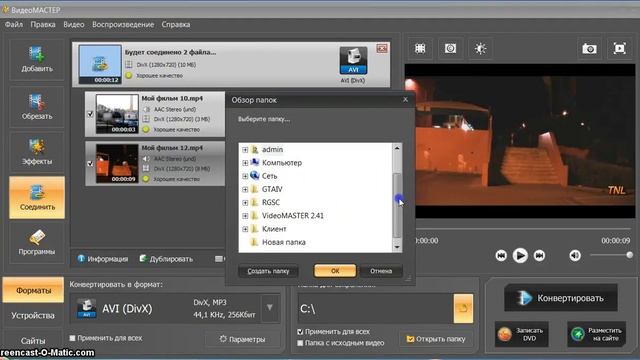Open the Справка menu
Image resolution: width=640 pixels, height=360 pixels.
click(x=176, y=24)
